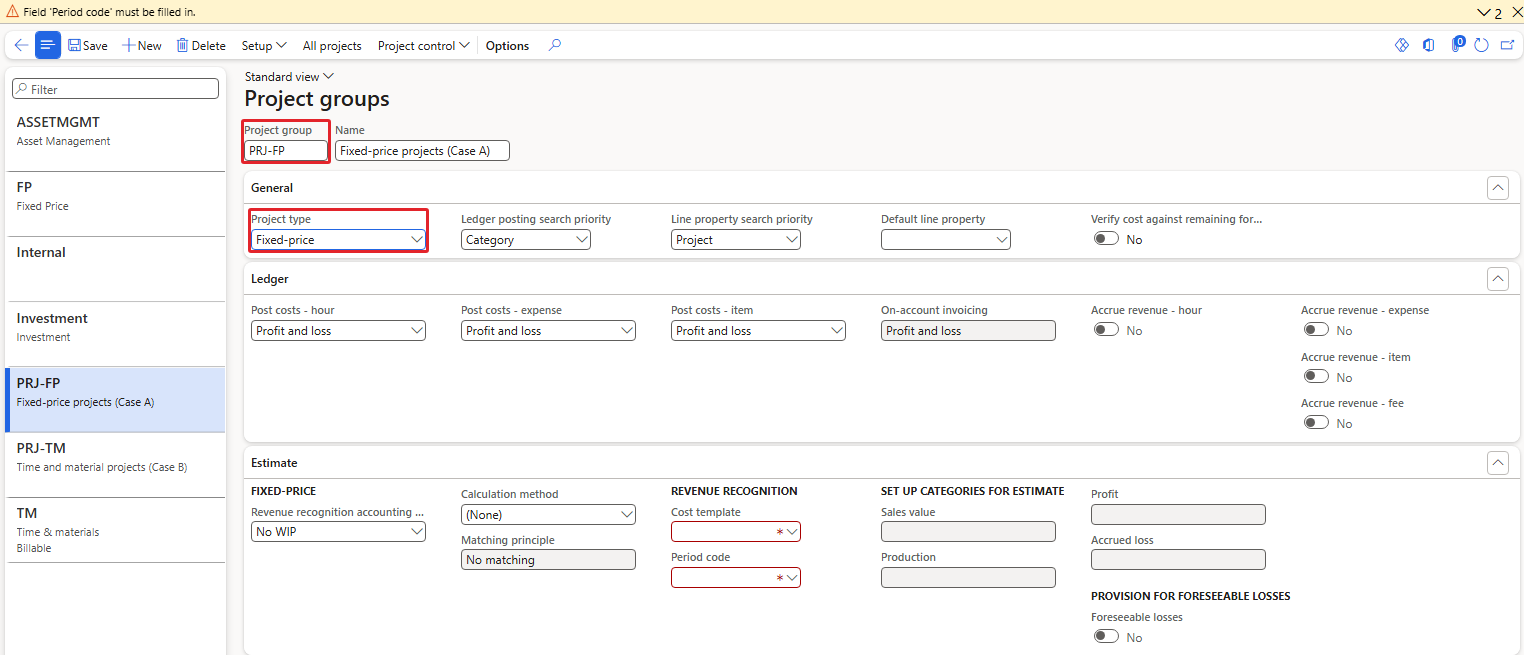Collapse the Estimate section
This screenshot has width=1524, height=655.
point(1497,462)
